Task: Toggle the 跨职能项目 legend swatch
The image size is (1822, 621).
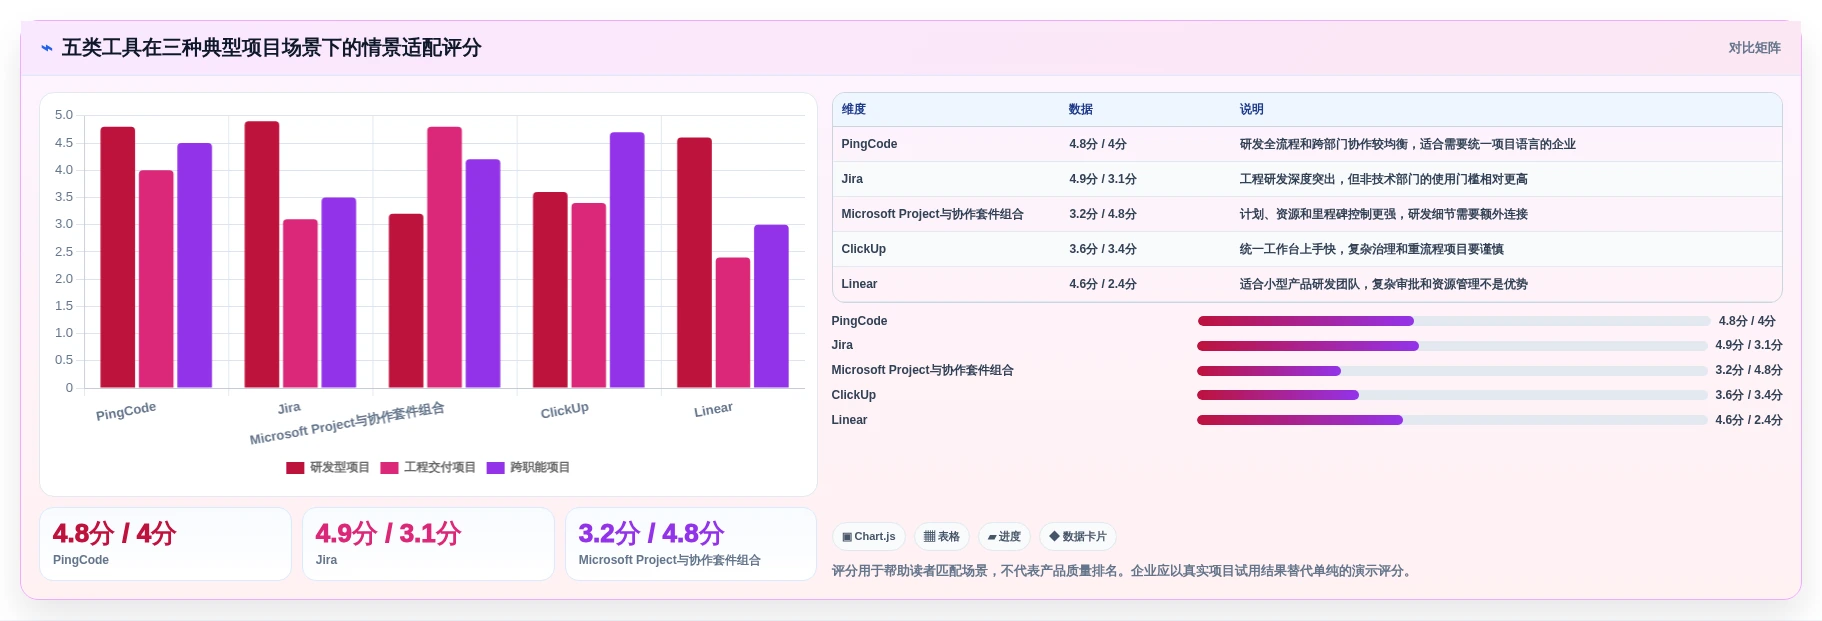Action: point(495,468)
